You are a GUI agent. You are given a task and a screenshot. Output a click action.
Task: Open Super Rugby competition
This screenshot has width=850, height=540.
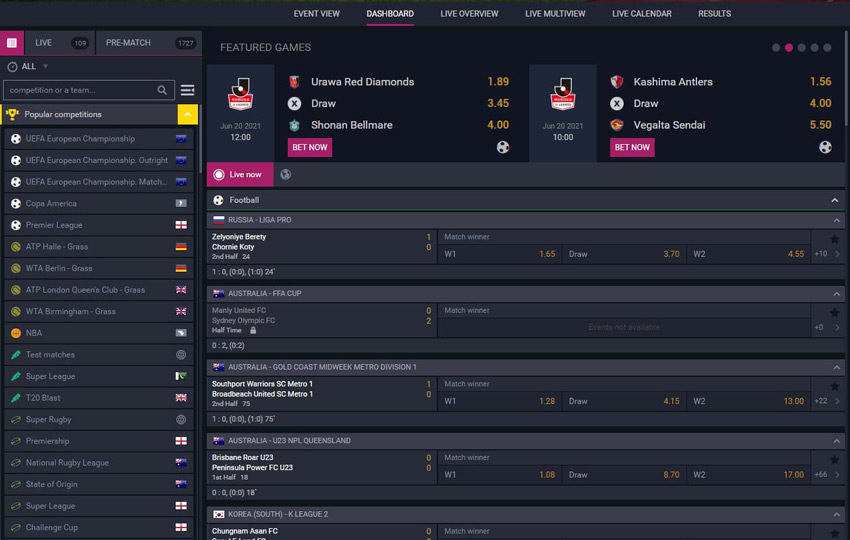tap(99, 420)
